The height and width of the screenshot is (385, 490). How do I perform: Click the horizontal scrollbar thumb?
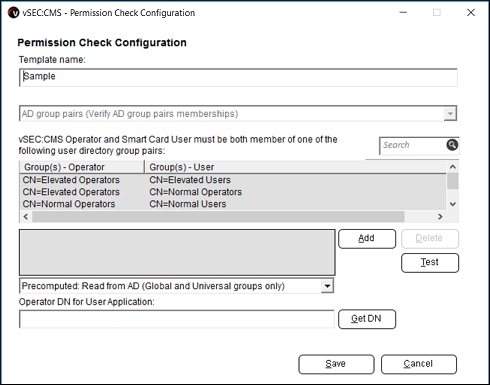click(x=218, y=217)
